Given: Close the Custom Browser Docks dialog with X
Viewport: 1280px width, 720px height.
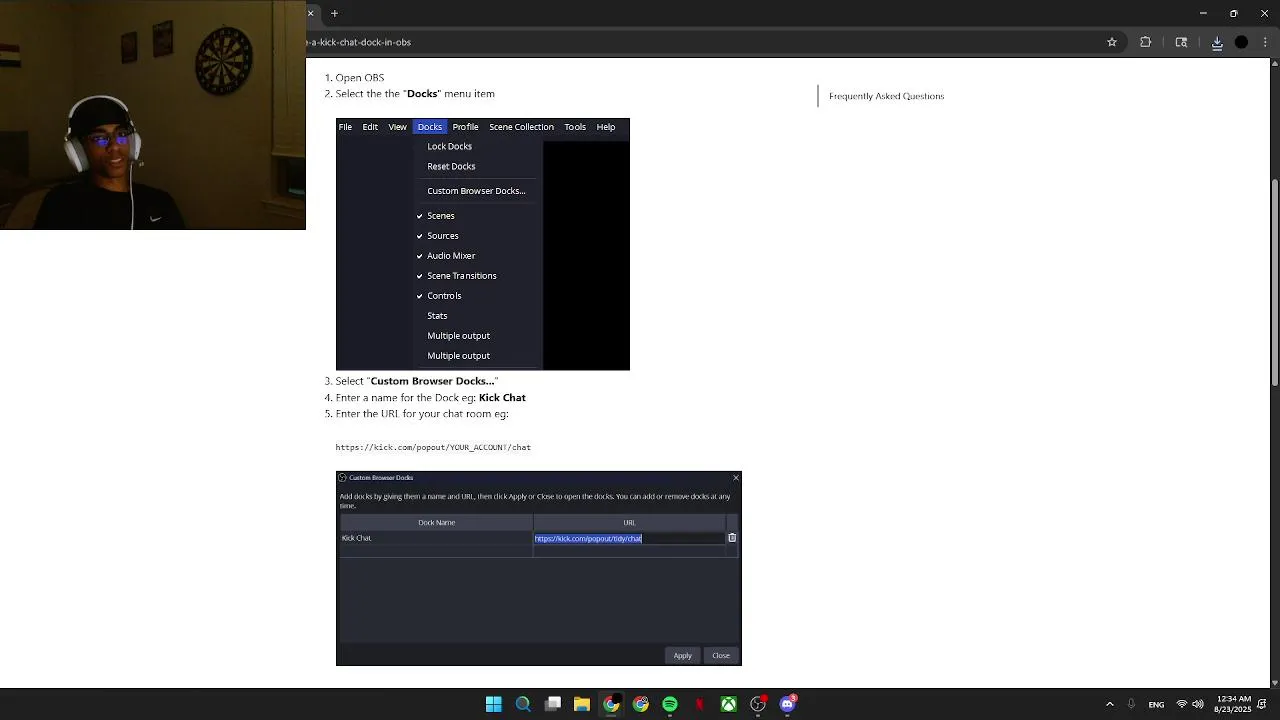Looking at the screenshot, I should point(736,477).
